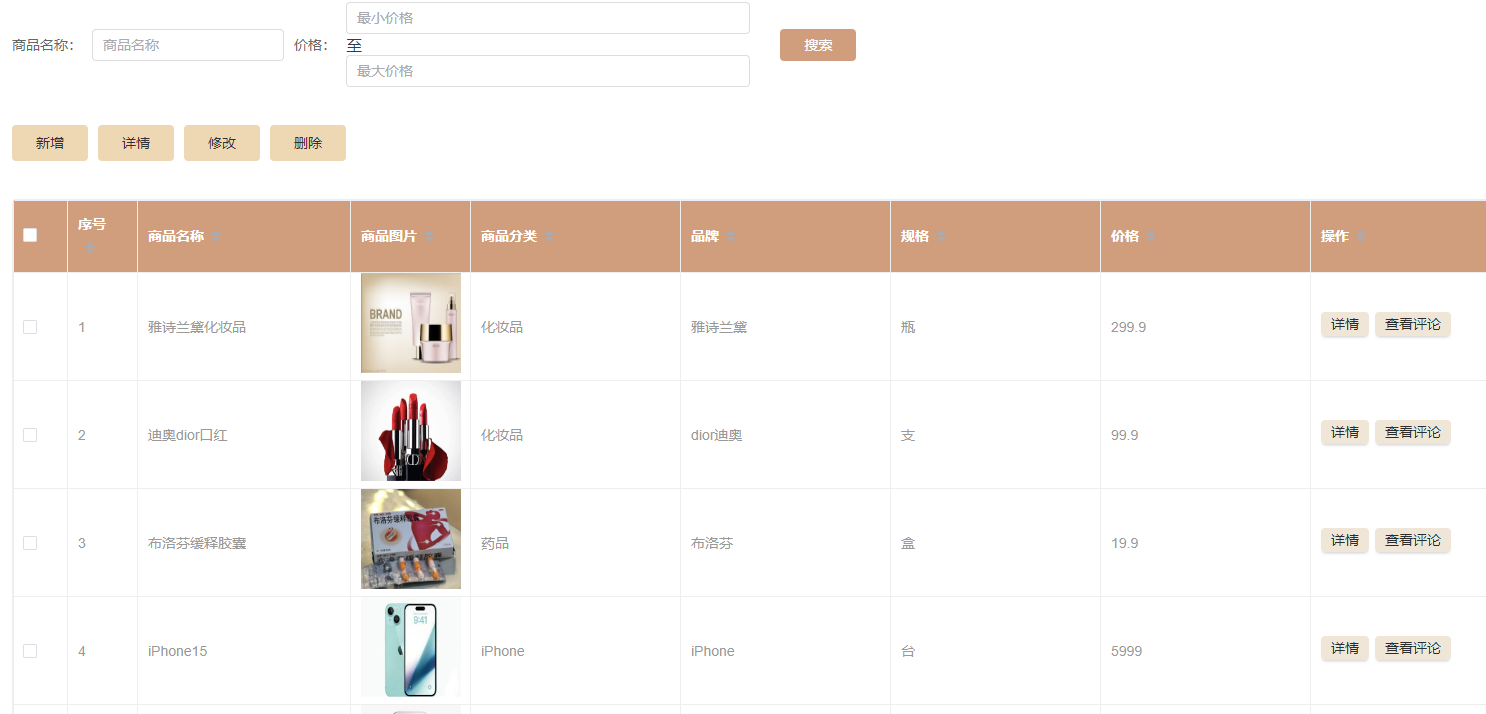Image resolution: width=1486 pixels, height=714 pixels.
Task: View 查看评论 for iPhone15
Action: [1413, 648]
